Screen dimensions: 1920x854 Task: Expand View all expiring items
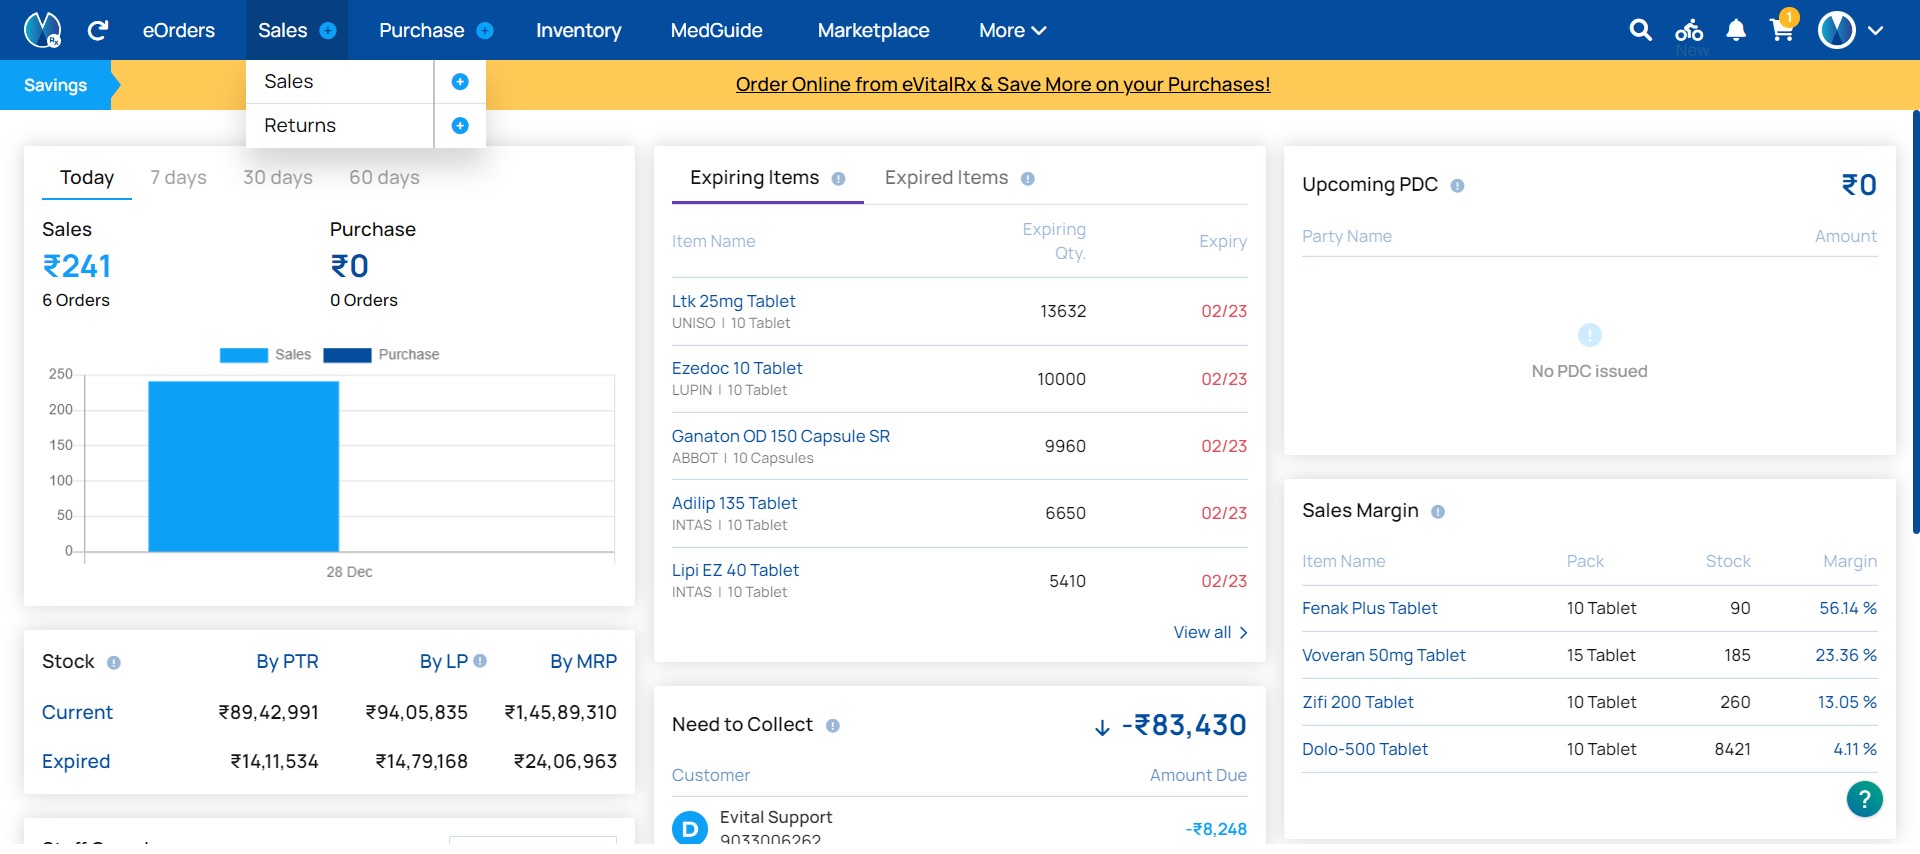click(1210, 632)
